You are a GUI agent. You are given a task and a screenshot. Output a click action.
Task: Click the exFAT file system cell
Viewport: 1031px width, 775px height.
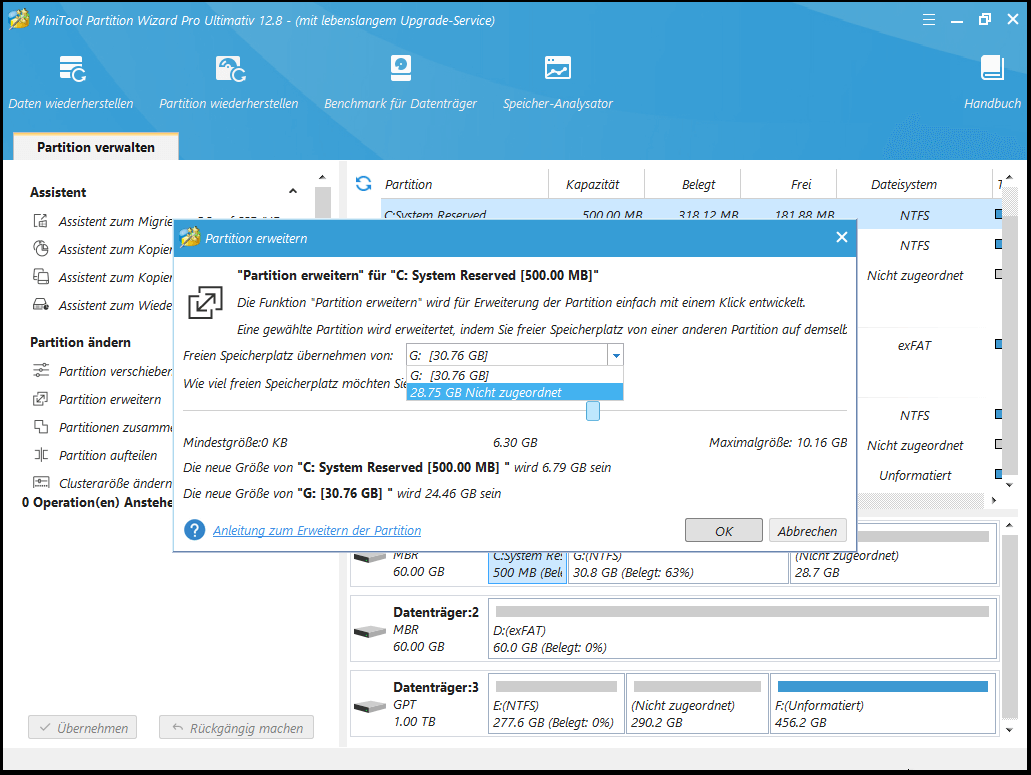[x=915, y=345]
